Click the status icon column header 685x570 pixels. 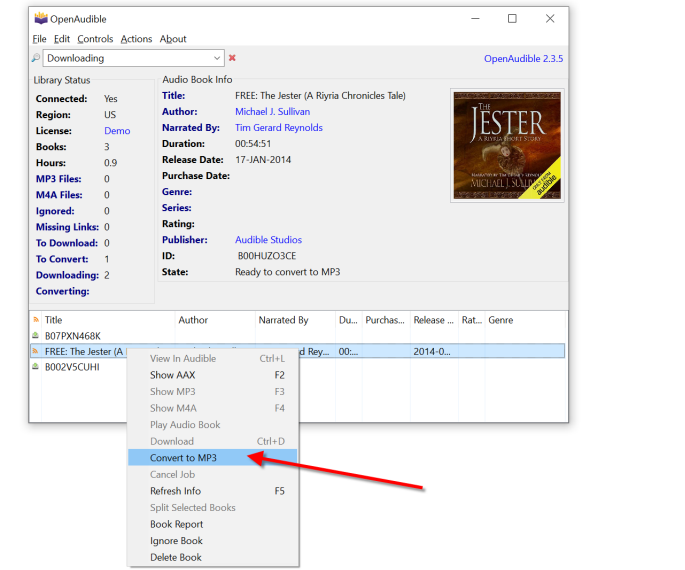(x=36, y=320)
